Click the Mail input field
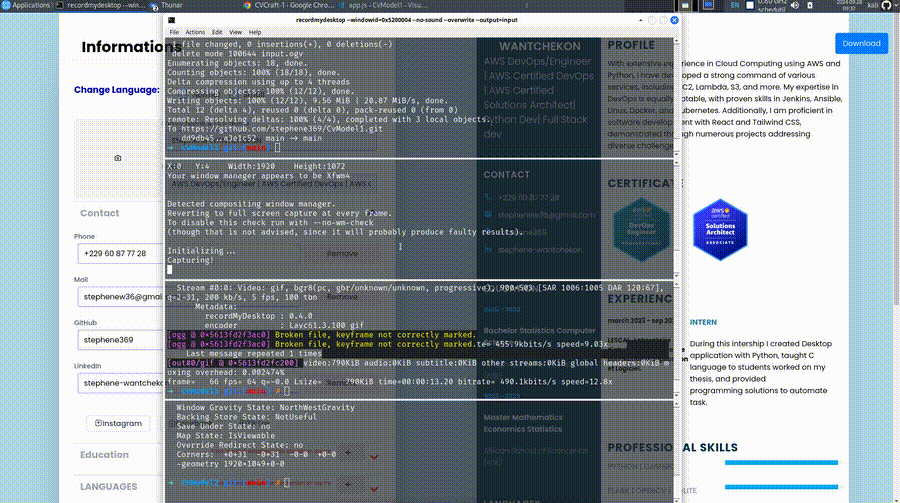 pos(120,297)
